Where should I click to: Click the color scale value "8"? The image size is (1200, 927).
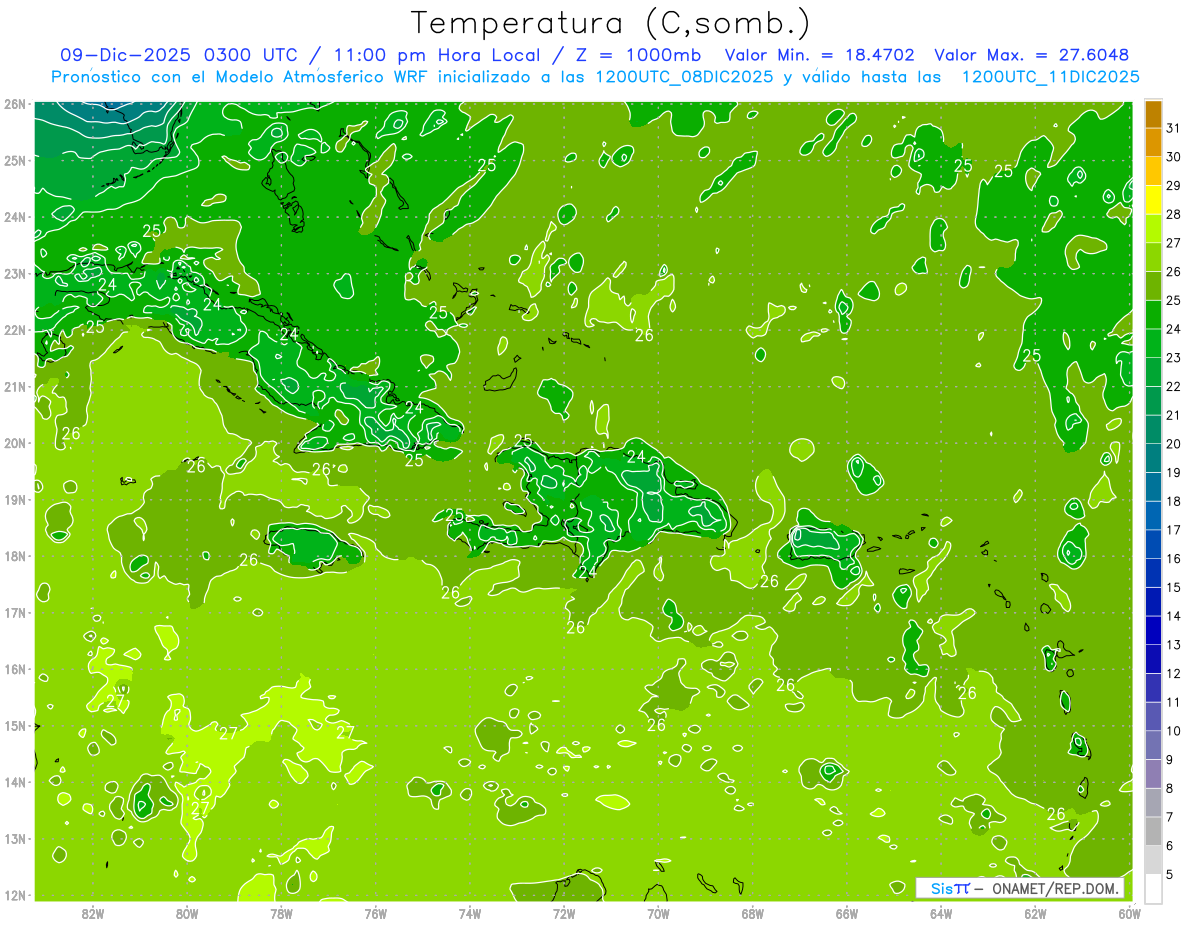(1170, 789)
